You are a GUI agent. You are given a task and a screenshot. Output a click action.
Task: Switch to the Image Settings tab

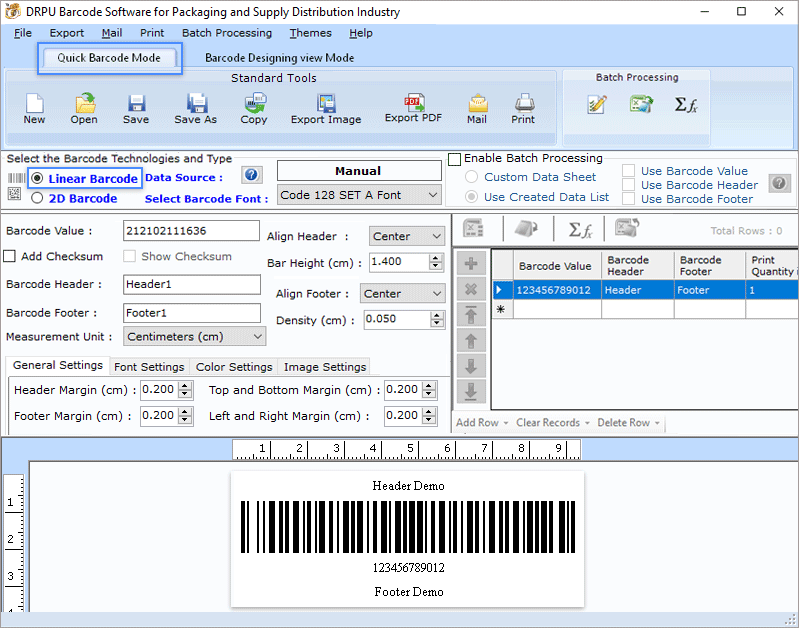click(325, 367)
